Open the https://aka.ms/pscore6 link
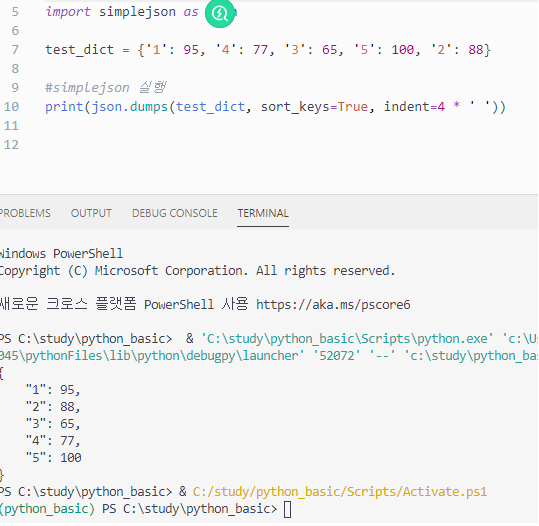The height and width of the screenshot is (526, 539). (x=333, y=305)
